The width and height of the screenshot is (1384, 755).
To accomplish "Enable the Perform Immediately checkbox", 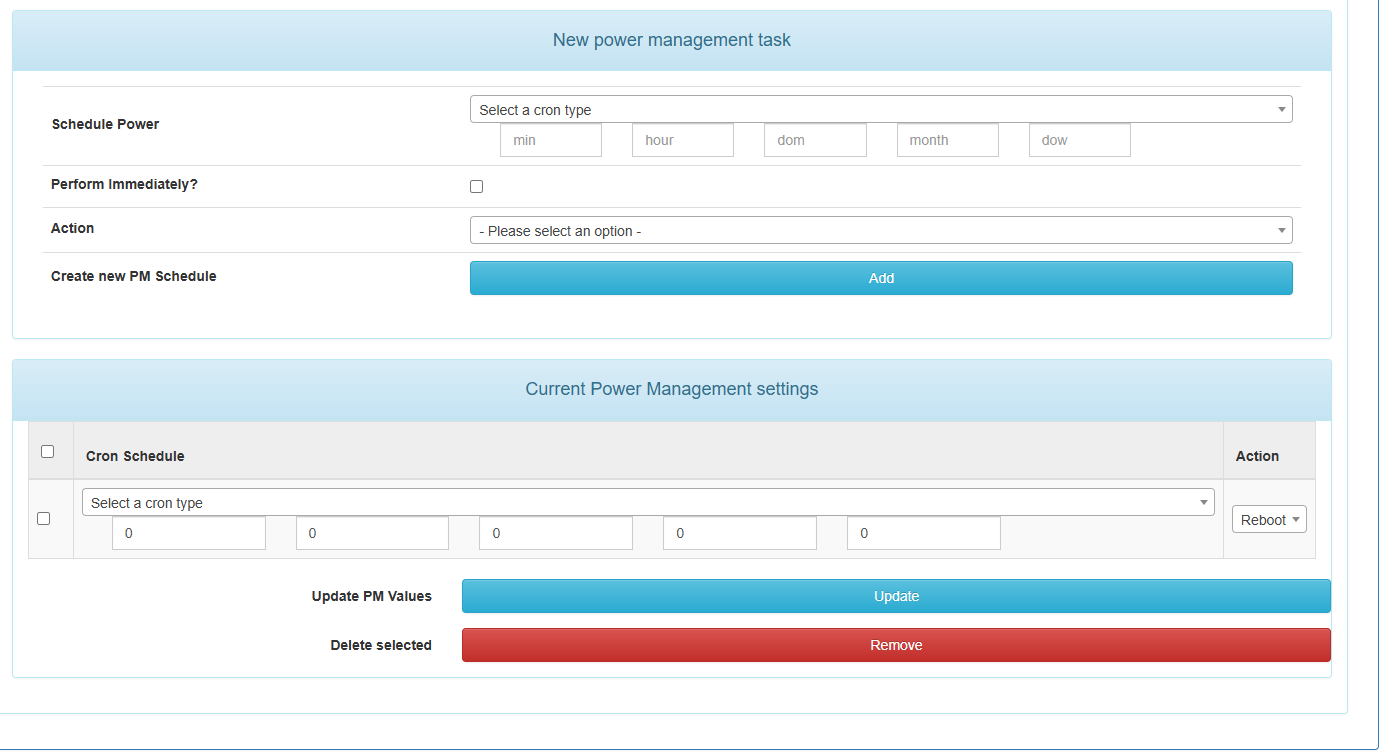I will (x=476, y=186).
